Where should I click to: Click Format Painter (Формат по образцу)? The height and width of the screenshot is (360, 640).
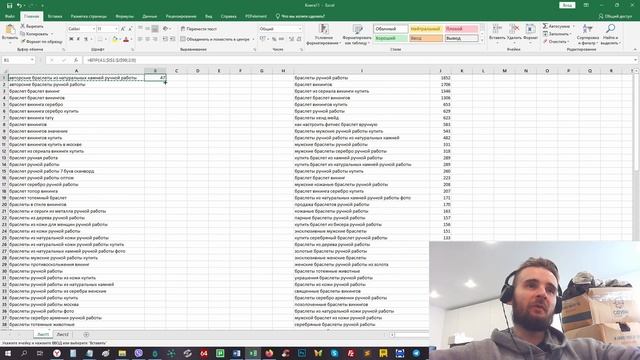[x=41, y=42]
